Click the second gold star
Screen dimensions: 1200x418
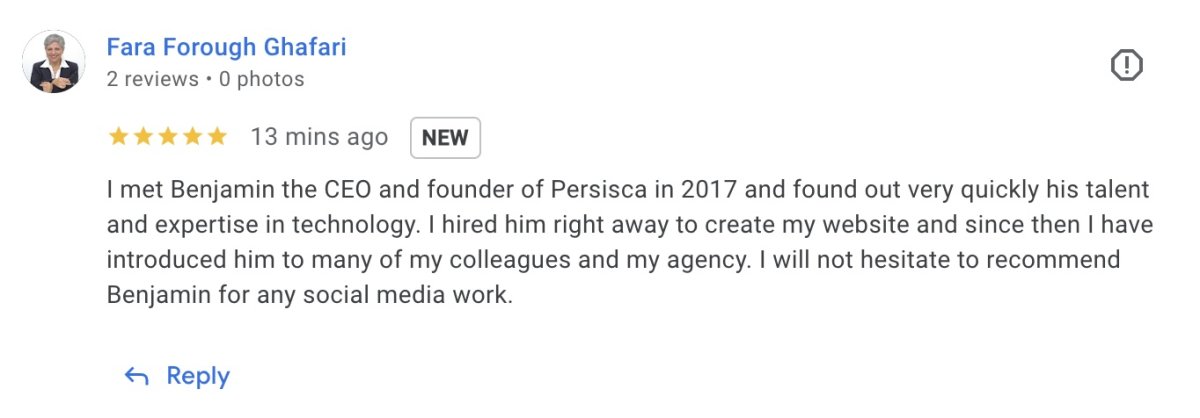click(143, 137)
